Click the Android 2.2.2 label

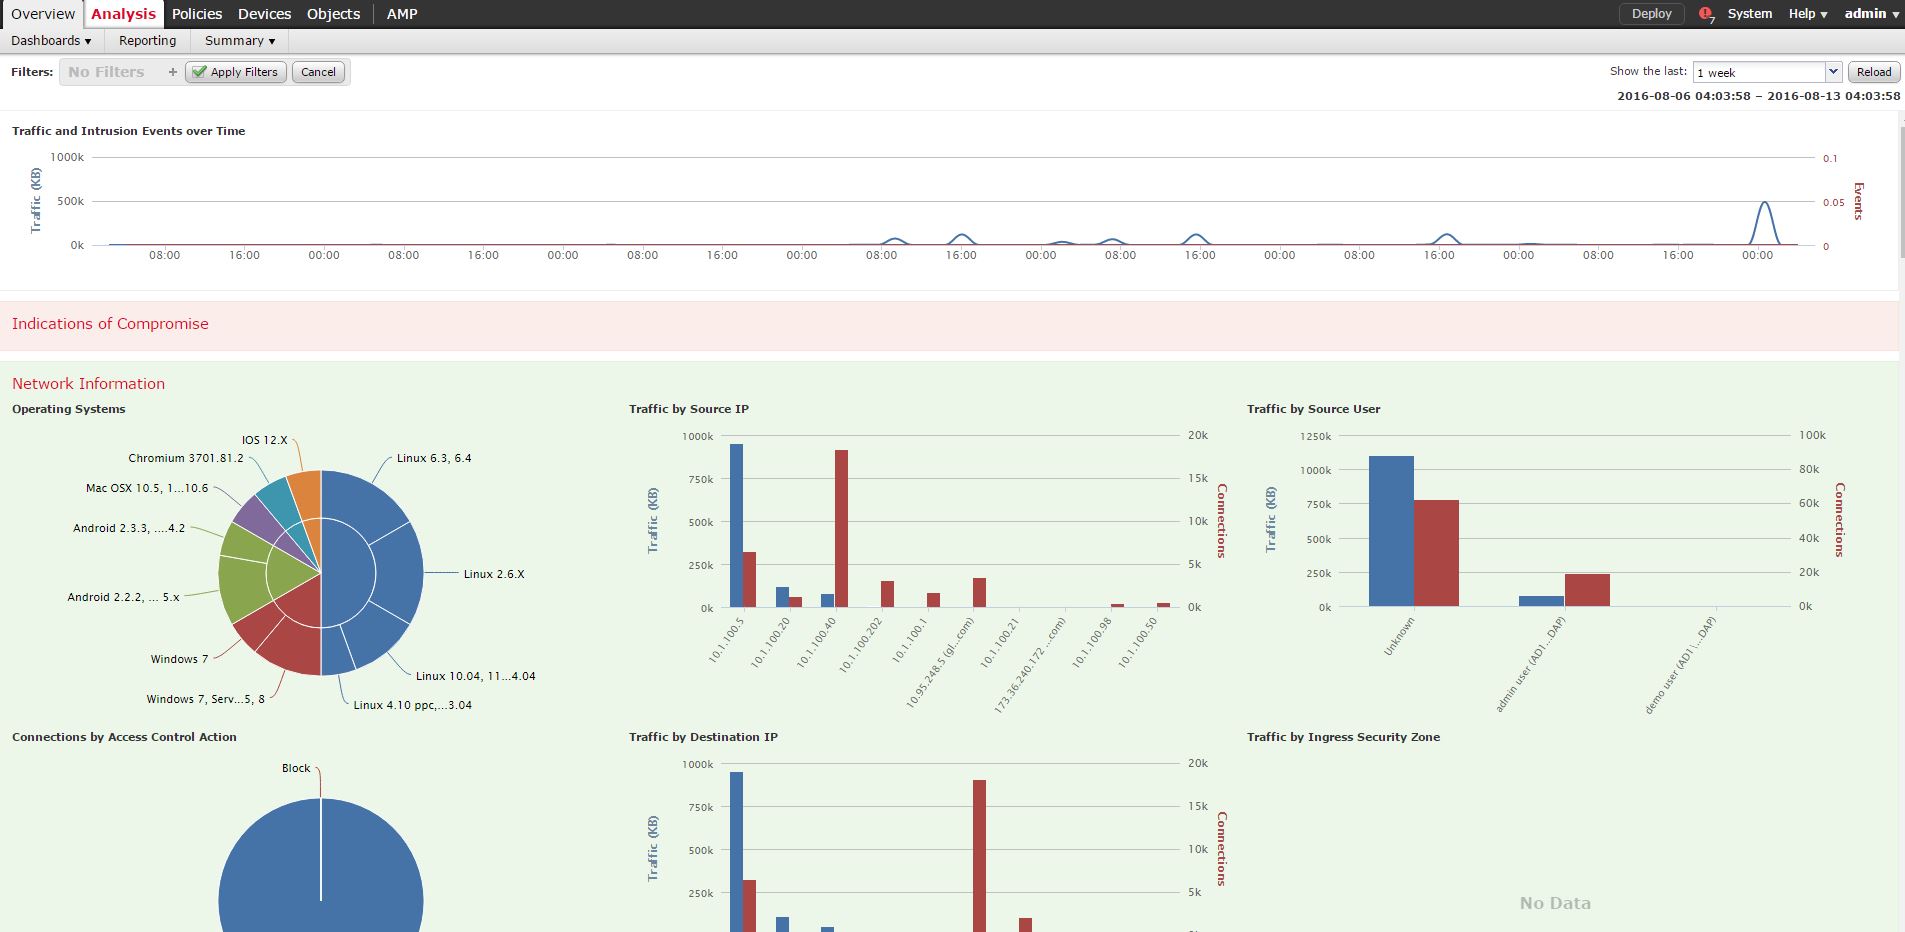click(123, 597)
